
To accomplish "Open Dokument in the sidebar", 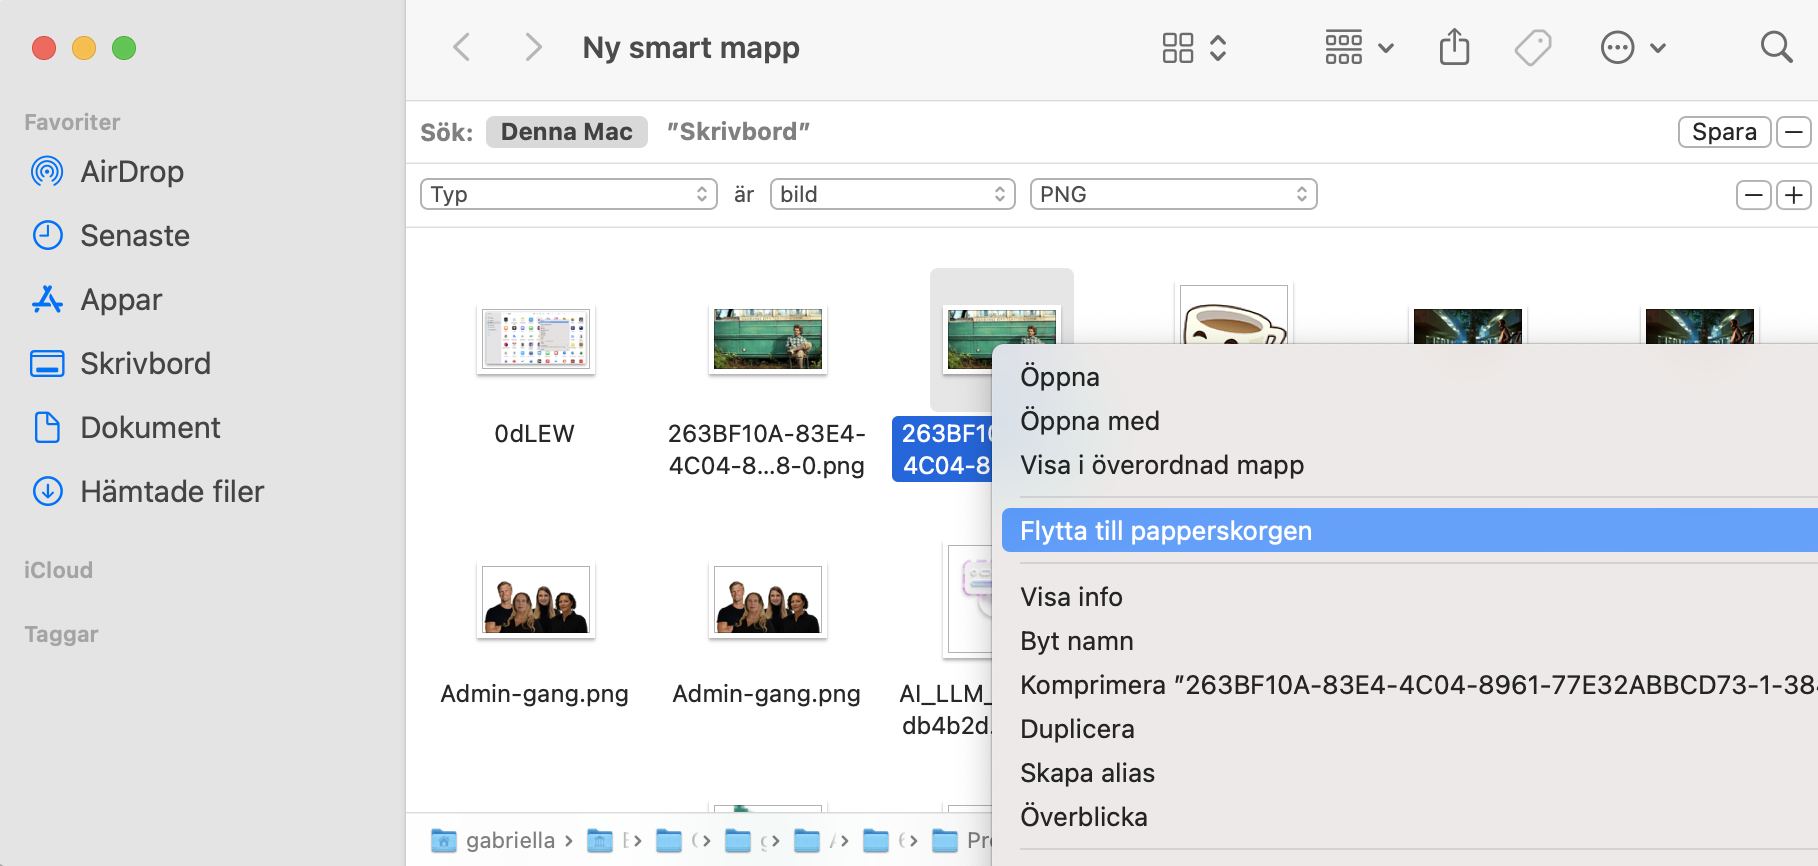I will point(126,428).
